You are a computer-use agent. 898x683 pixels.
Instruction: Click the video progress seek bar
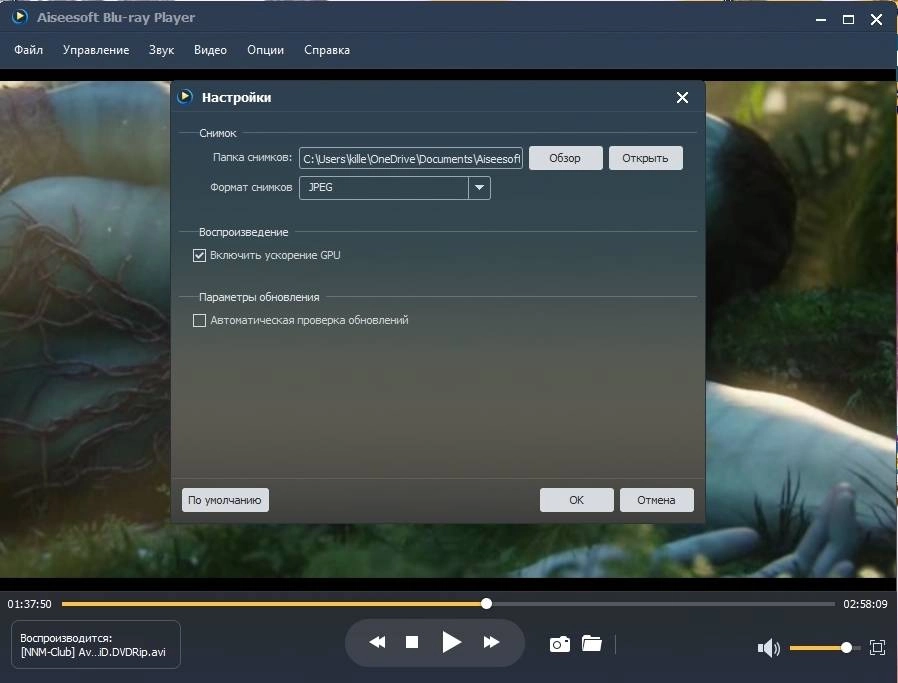[448, 603]
